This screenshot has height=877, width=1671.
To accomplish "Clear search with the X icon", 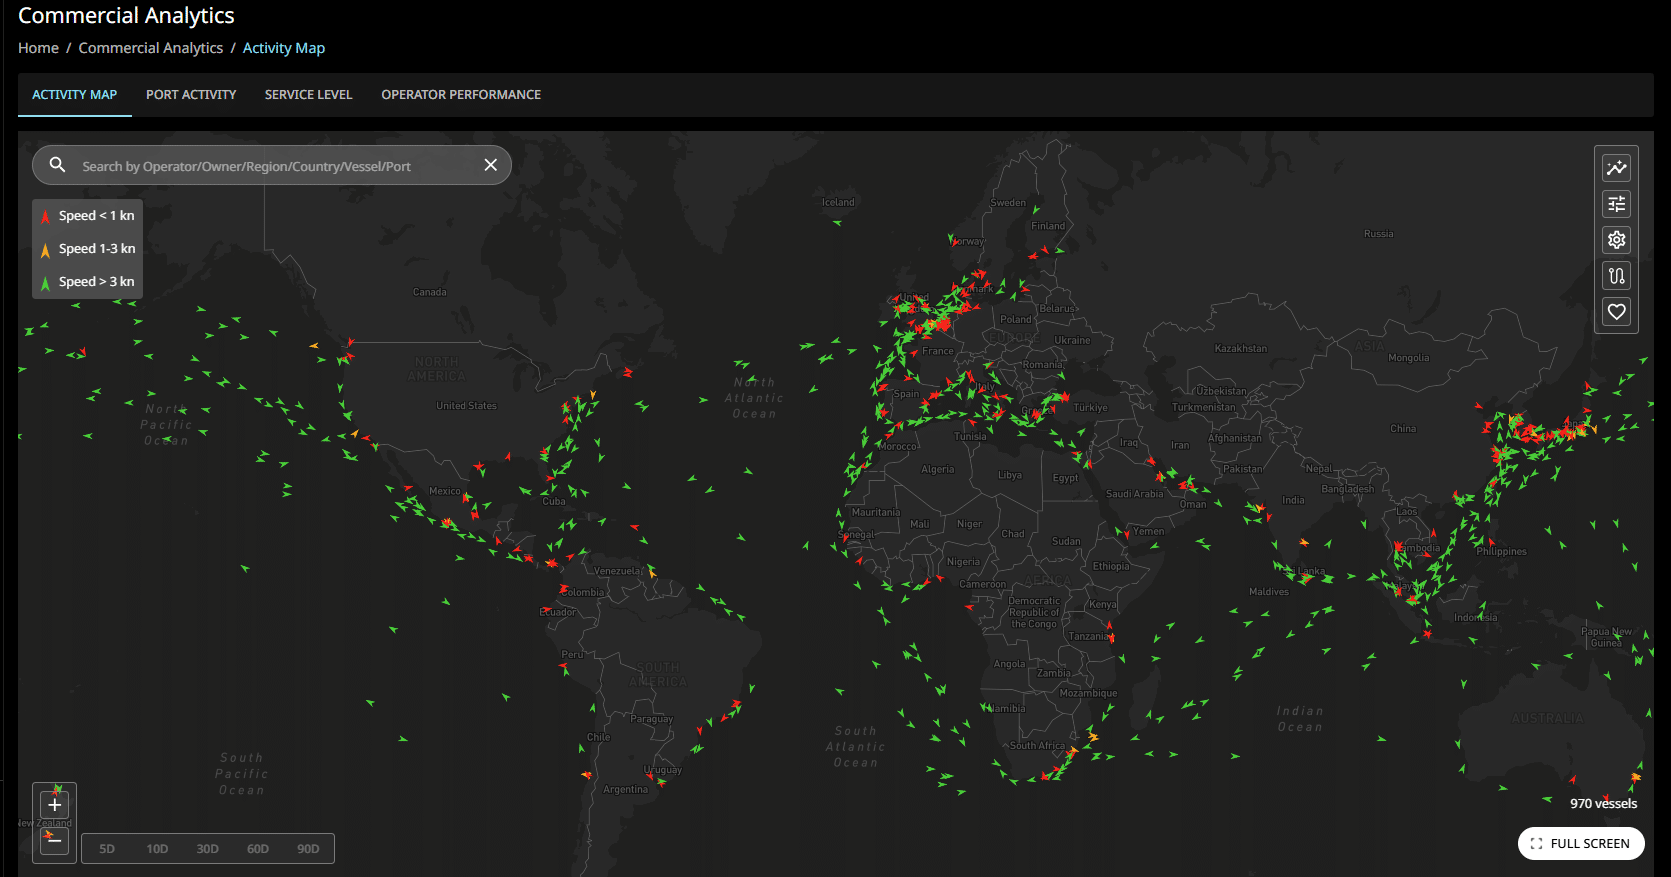I will (x=490, y=165).
